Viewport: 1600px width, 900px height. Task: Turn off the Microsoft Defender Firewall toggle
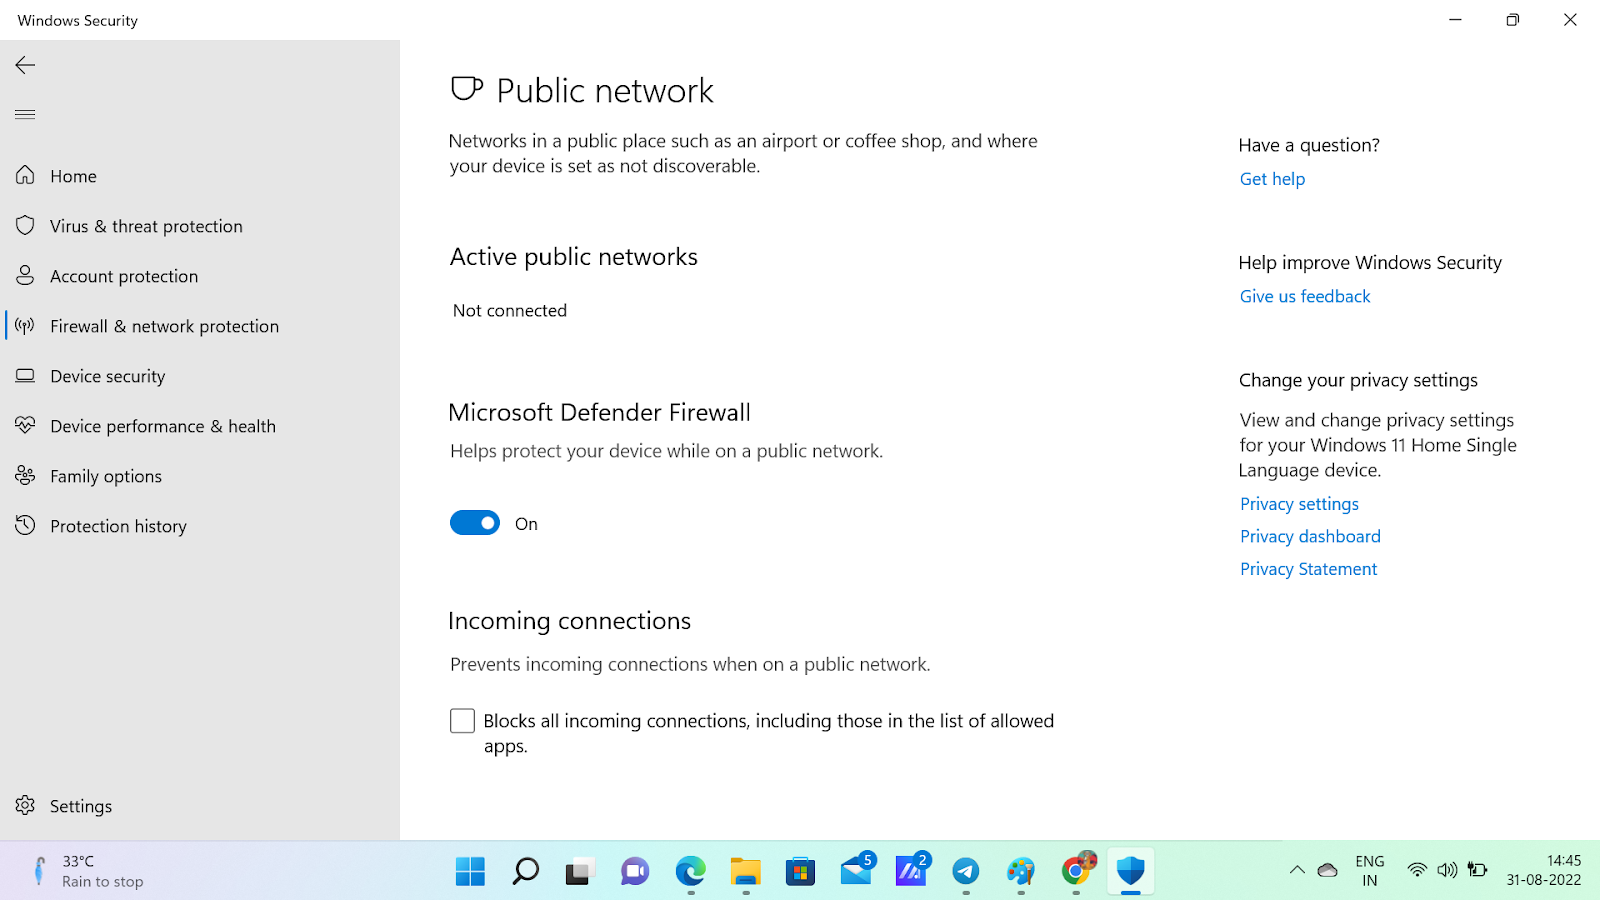coord(475,523)
